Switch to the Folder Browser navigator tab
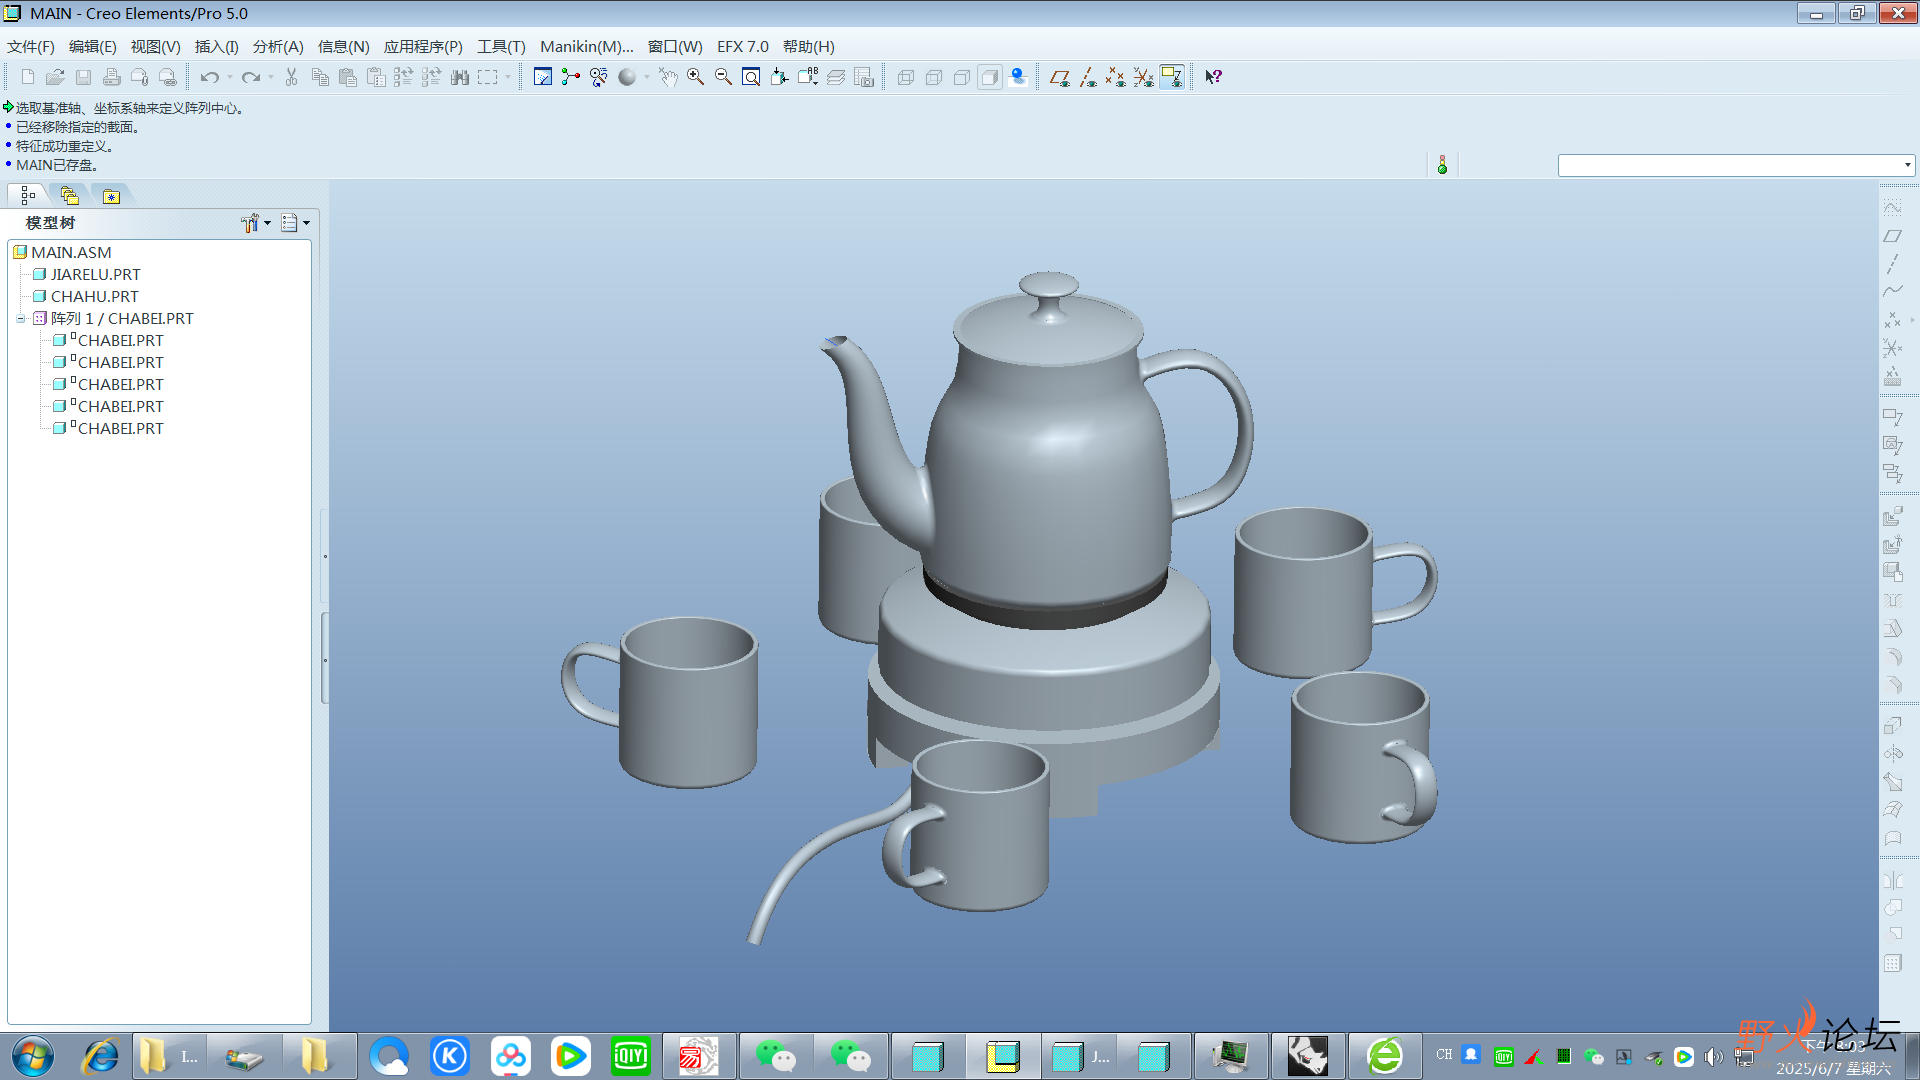This screenshot has width=1920, height=1080. point(69,195)
